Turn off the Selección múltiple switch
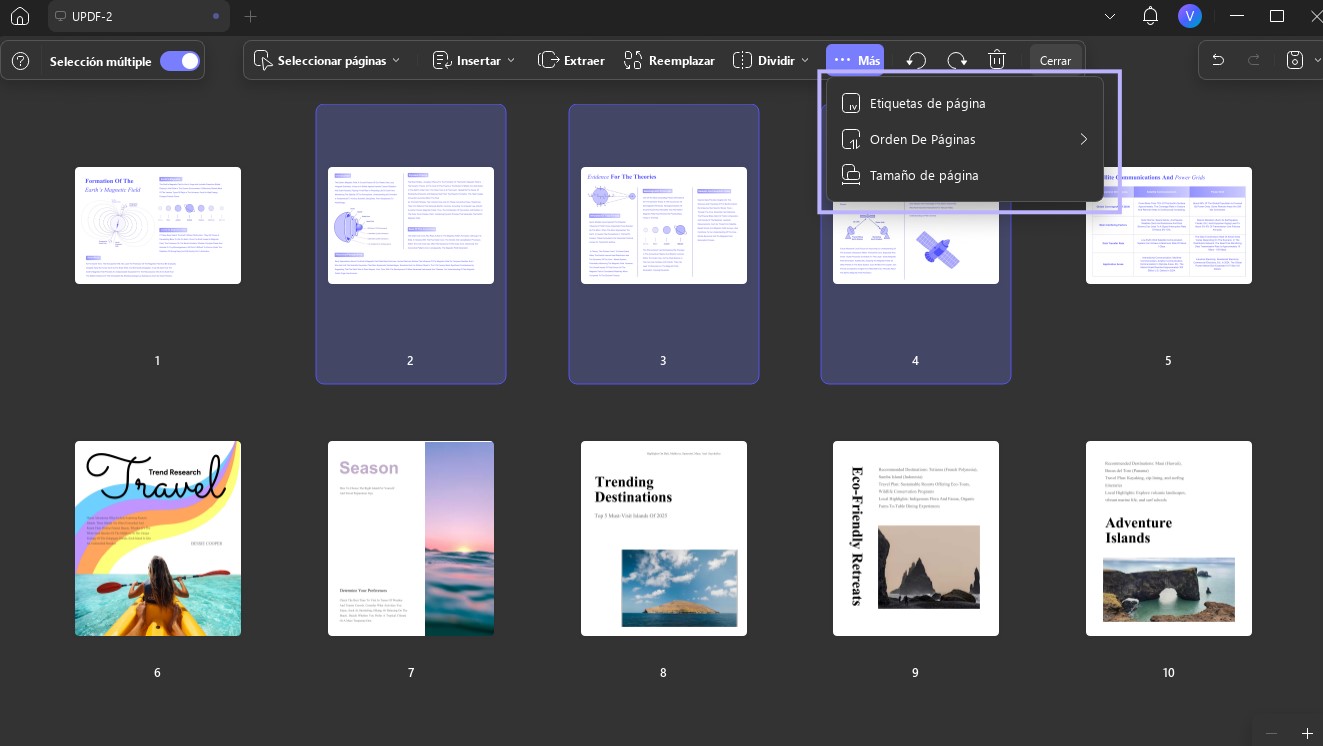 (x=180, y=61)
